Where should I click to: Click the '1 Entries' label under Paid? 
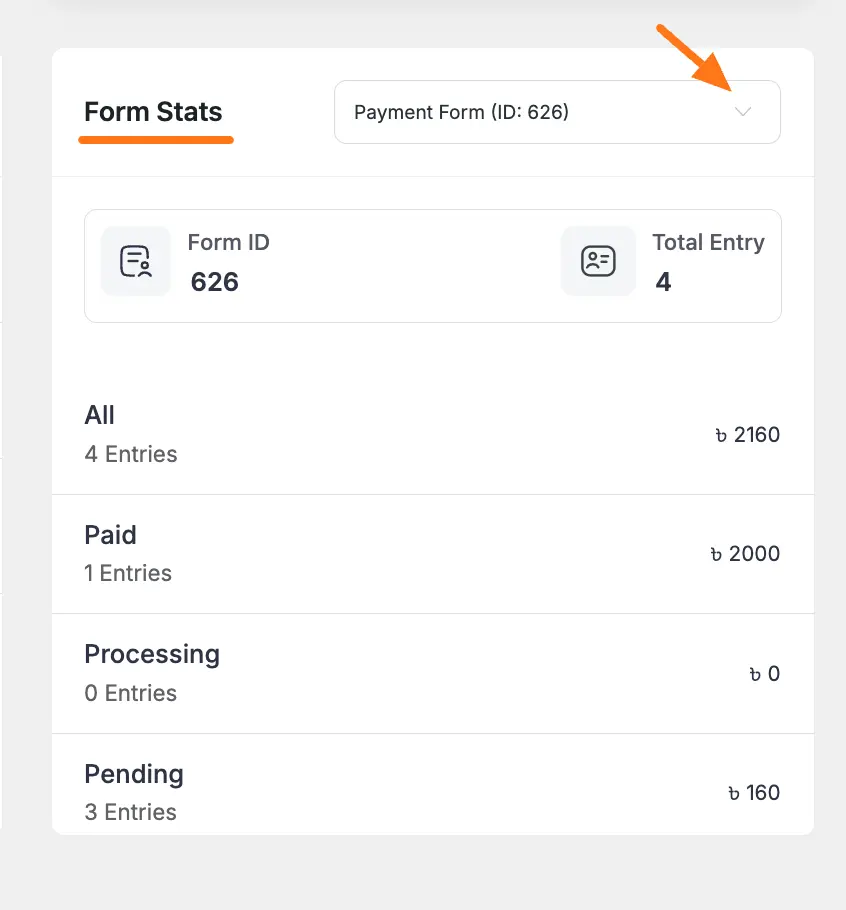[128, 573]
